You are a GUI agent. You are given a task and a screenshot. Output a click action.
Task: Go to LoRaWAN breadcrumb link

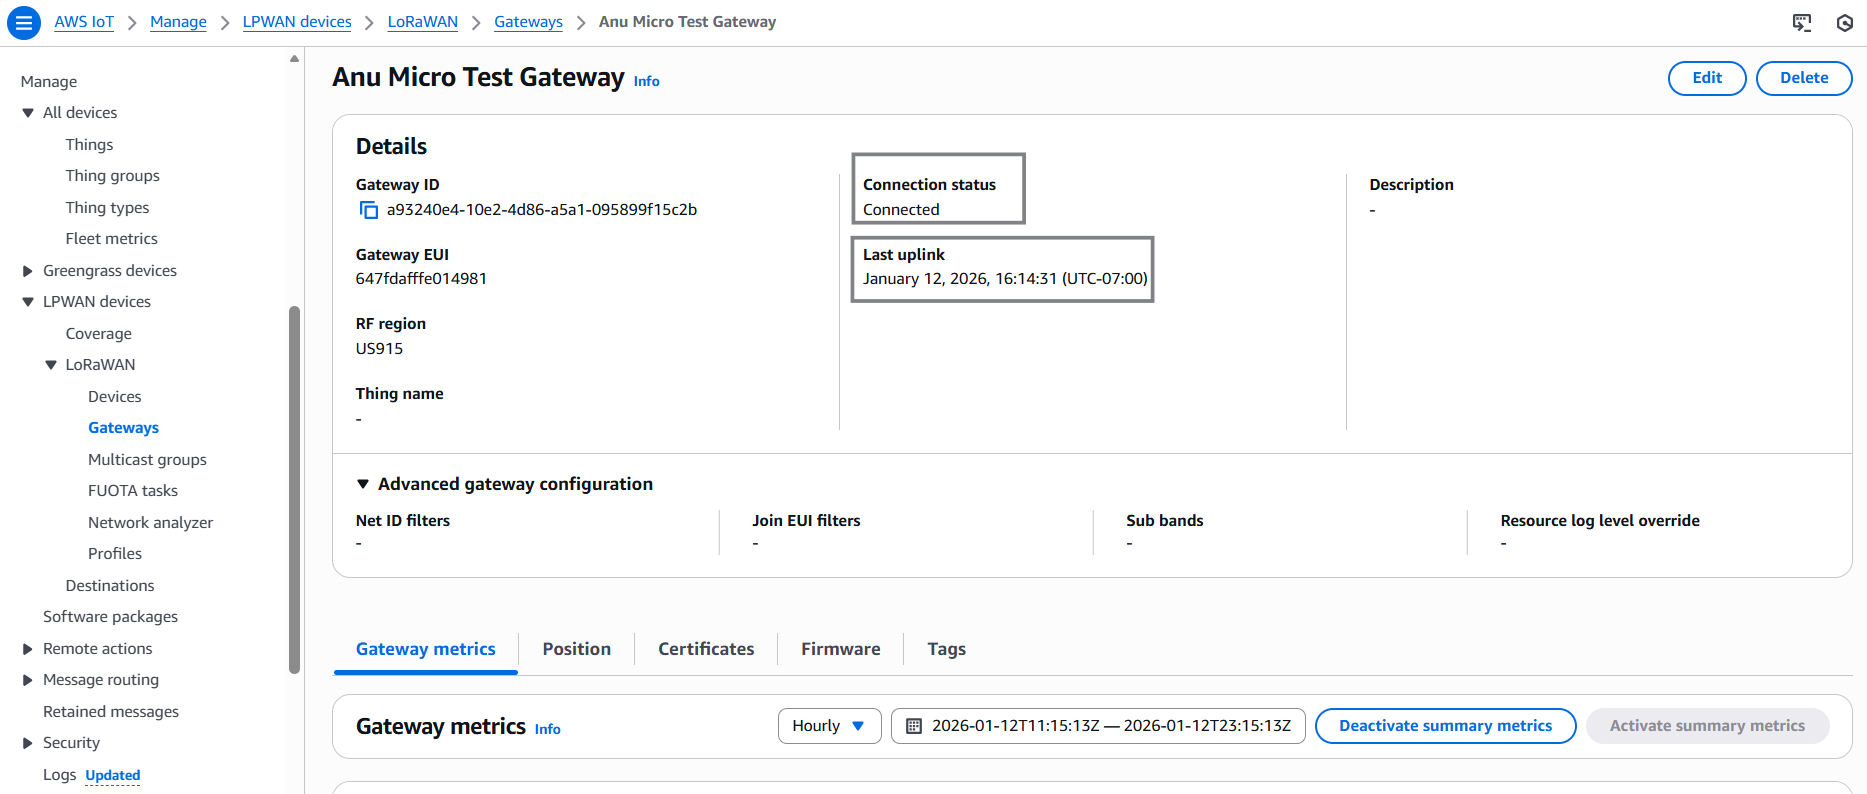[423, 22]
